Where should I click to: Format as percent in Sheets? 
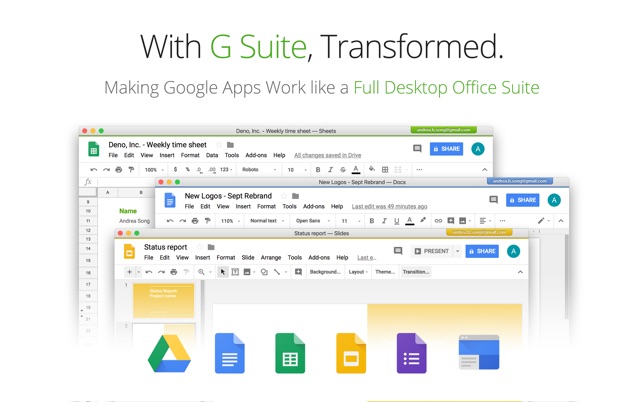coord(187,169)
